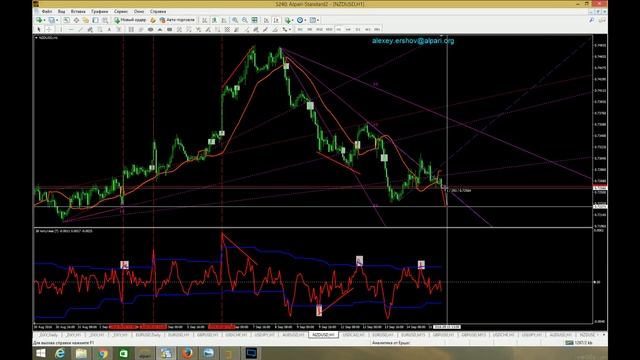640x360 pixels.
Task: Click the Новый ордер button
Action: 130,20
